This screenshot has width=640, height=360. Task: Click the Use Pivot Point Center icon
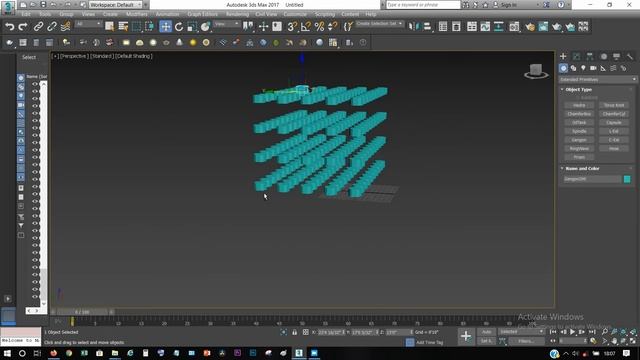click(248, 27)
